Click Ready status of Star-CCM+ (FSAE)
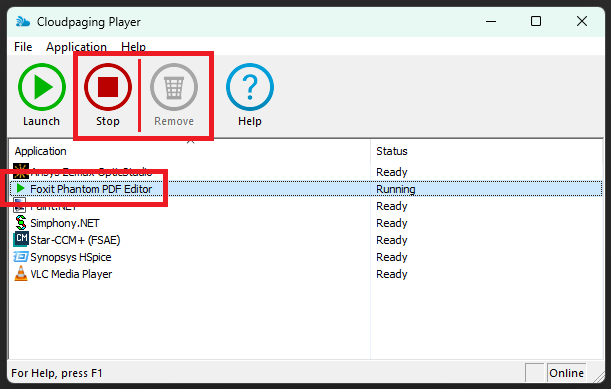The image size is (611, 389). click(392, 240)
